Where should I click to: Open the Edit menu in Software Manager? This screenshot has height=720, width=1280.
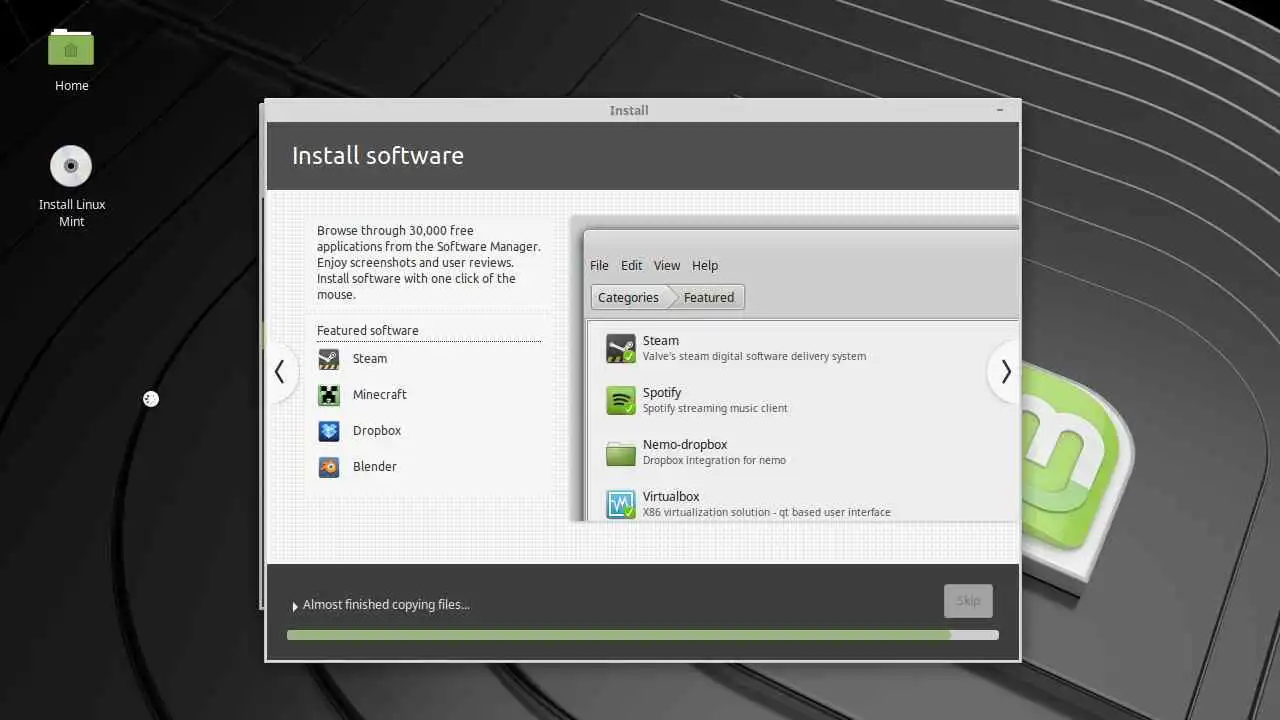631,266
